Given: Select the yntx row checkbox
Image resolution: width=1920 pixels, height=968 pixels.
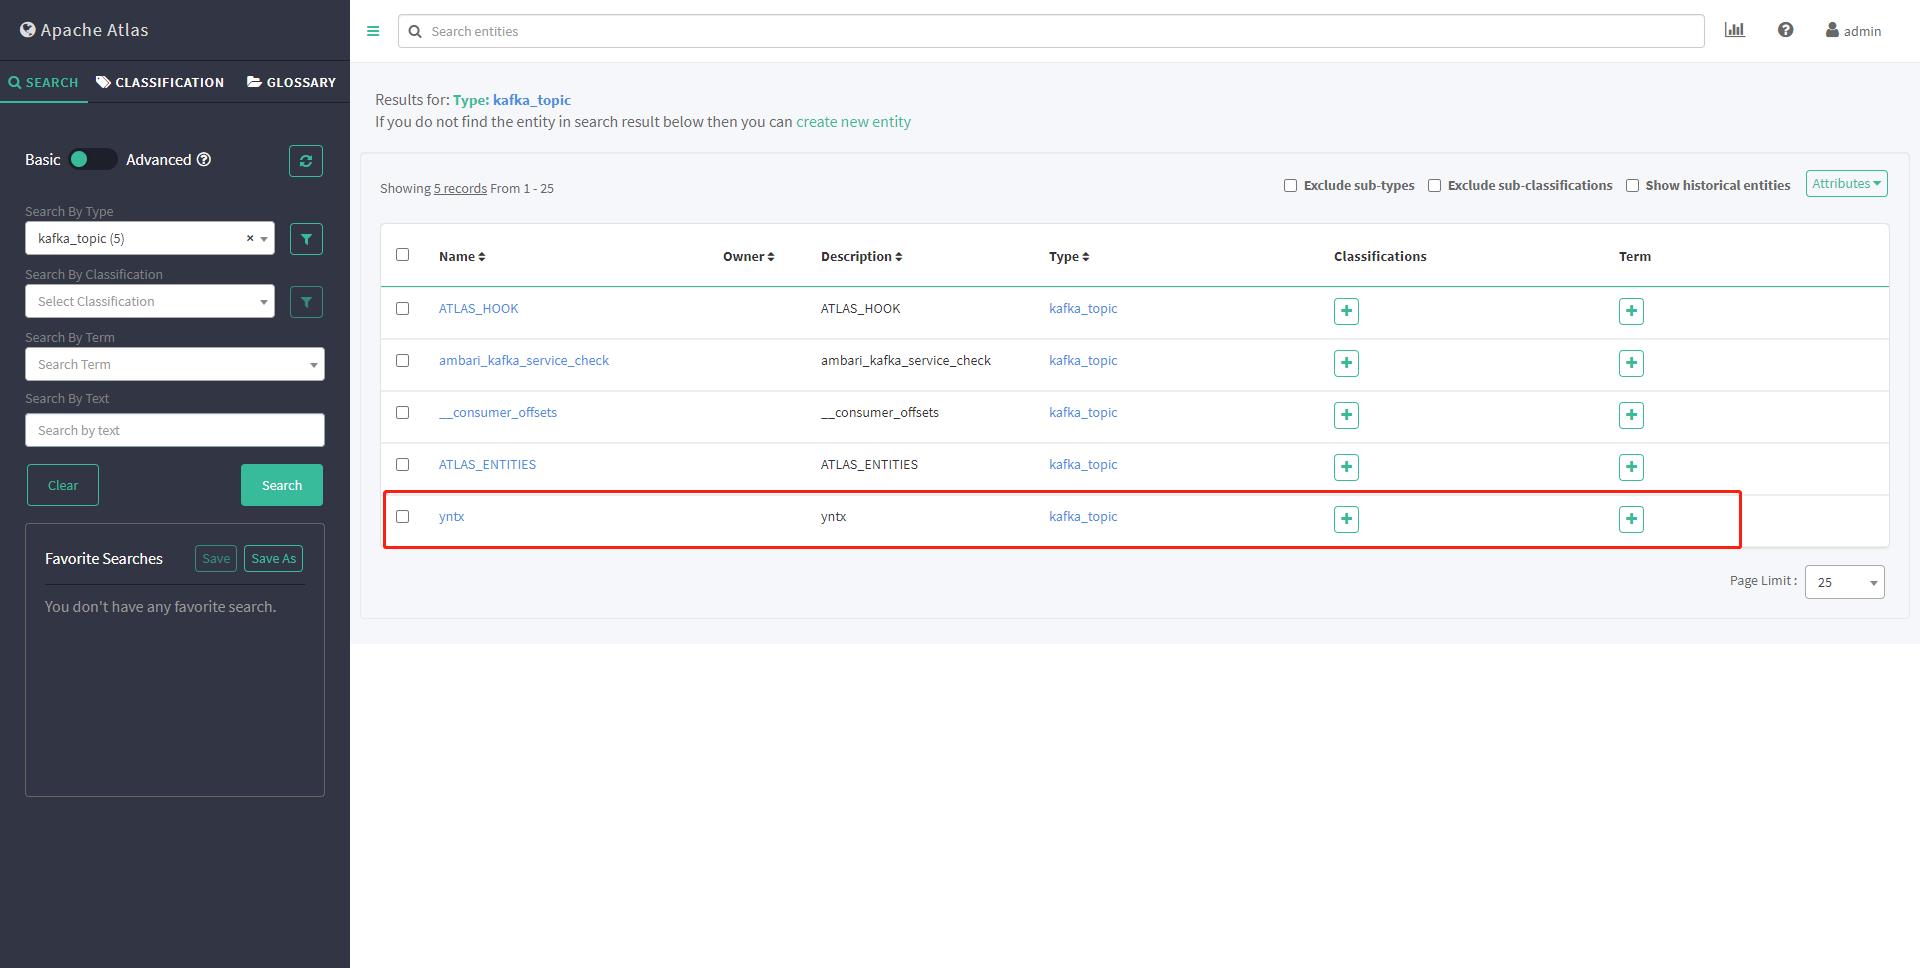Looking at the screenshot, I should pos(403,517).
